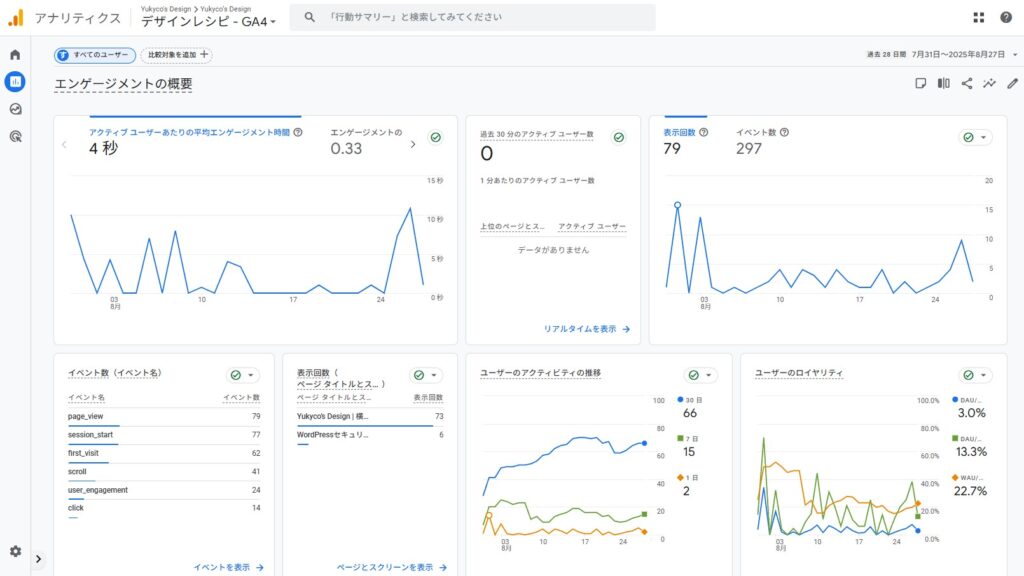Click the check status icon on engagement card
Image resolution: width=1024 pixels, height=576 pixels.
(436, 137)
